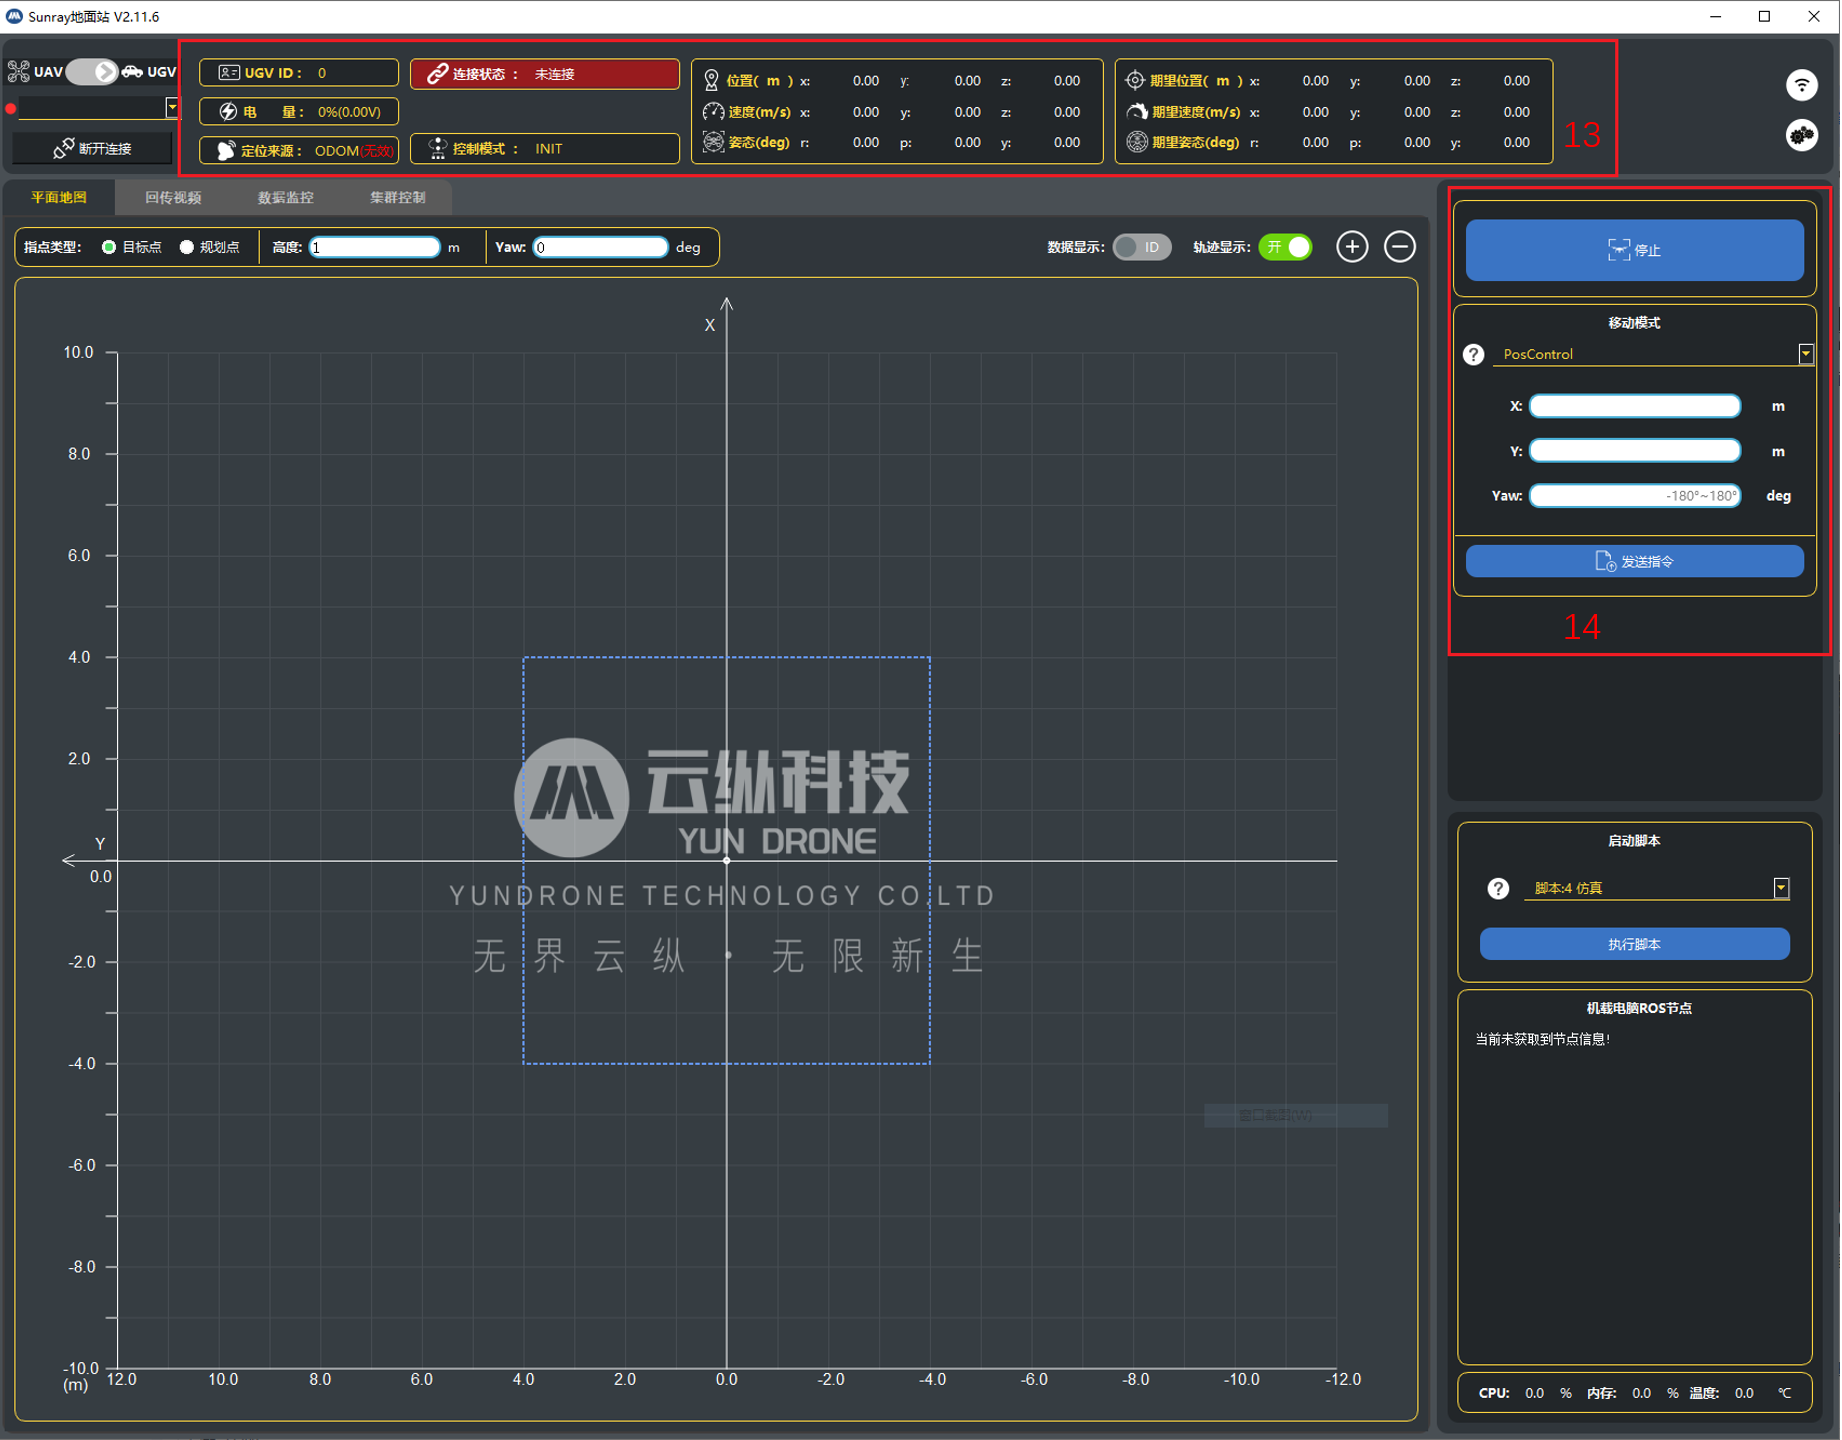Select the 目标点 radio button

tap(109, 247)
